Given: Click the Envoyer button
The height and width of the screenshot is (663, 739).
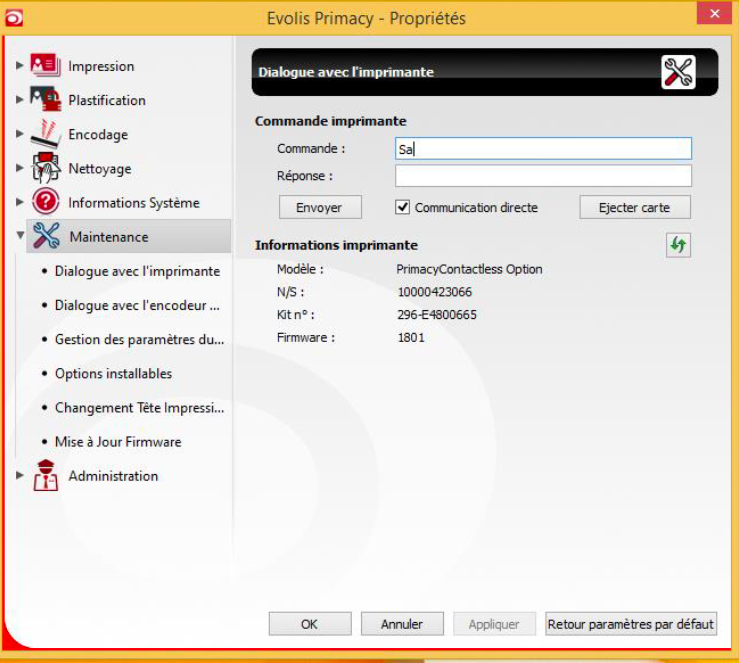Looking at the screenshot, I should (320, 207).
